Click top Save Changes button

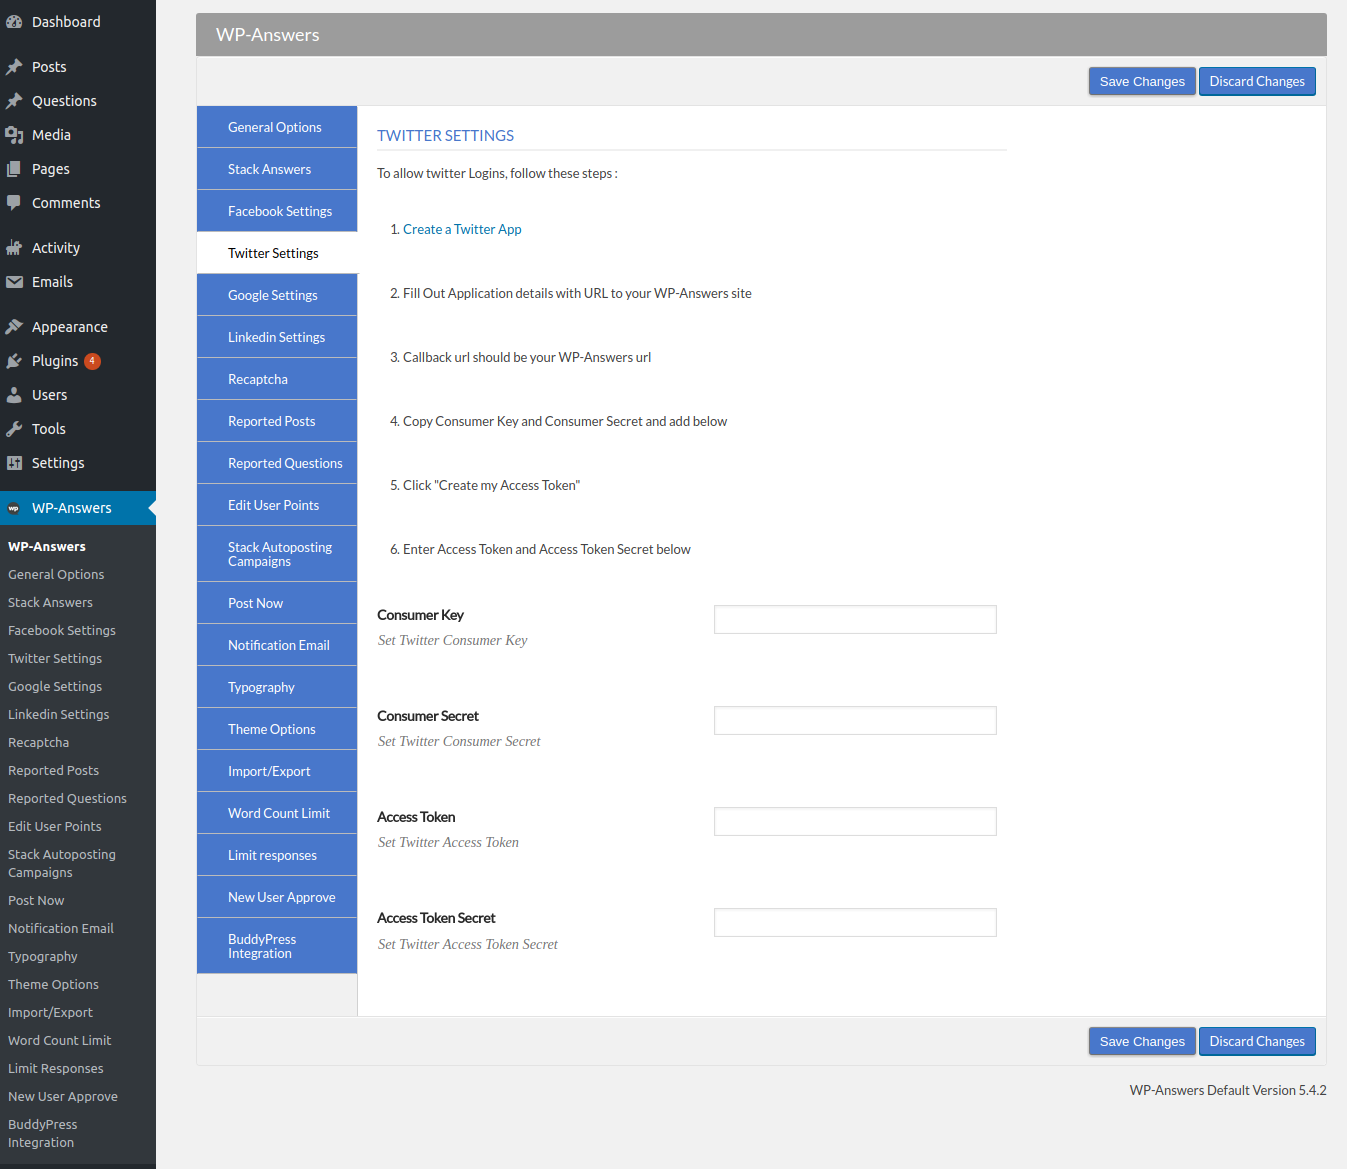tap(1142, 82)
